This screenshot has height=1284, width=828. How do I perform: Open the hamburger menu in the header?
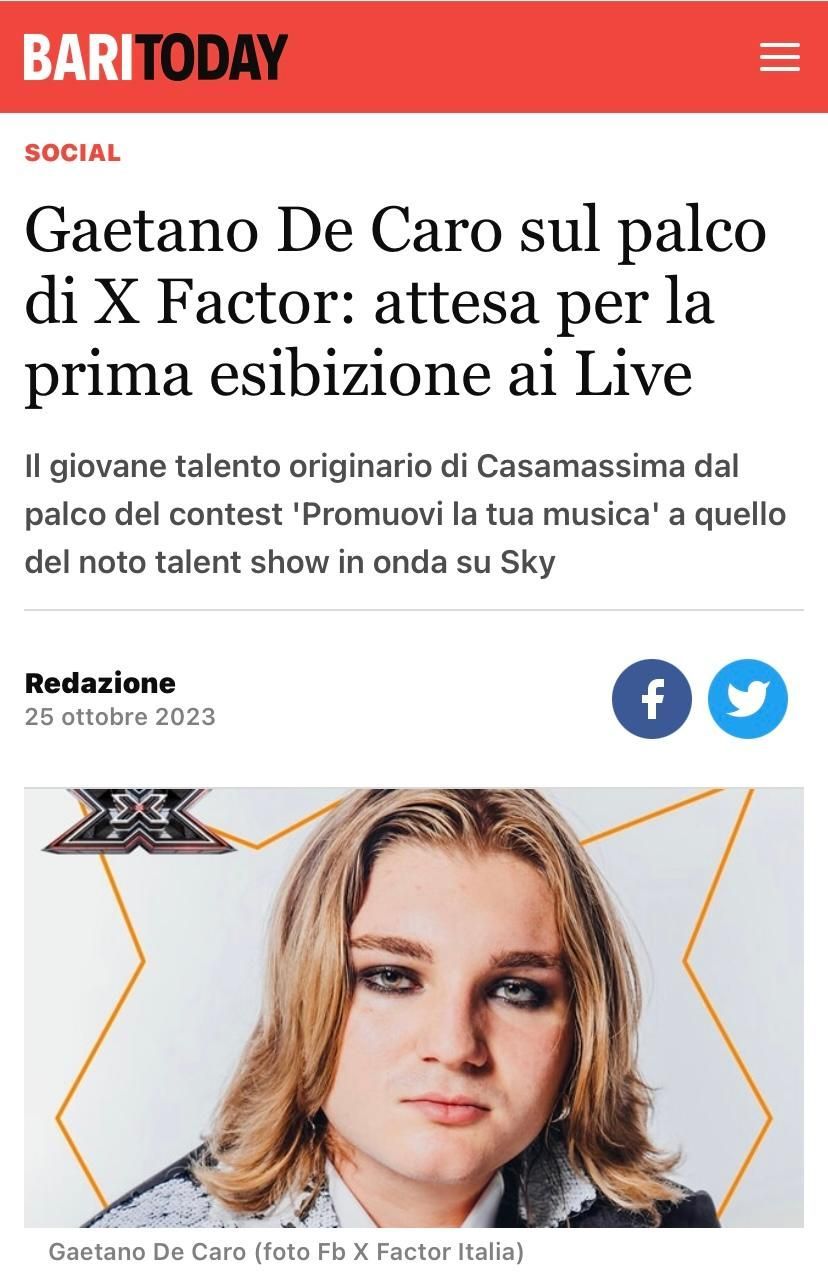click(x=779, y=57)
